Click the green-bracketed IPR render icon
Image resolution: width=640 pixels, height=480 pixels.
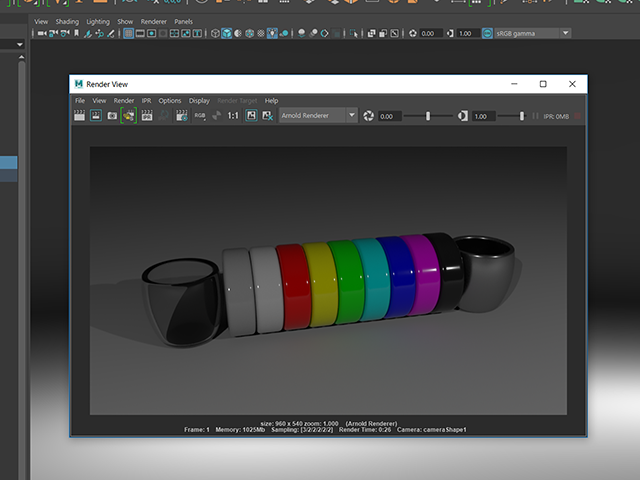coord(129,116)
